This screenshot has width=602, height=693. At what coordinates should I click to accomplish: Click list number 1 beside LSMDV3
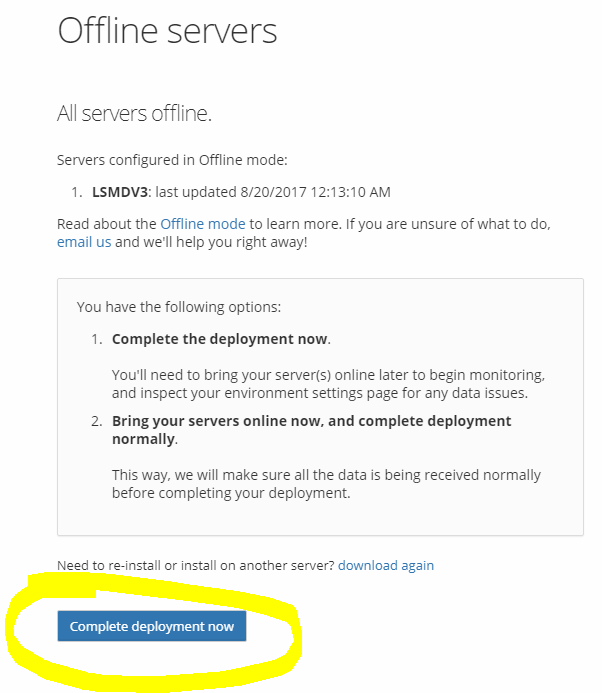76,191
